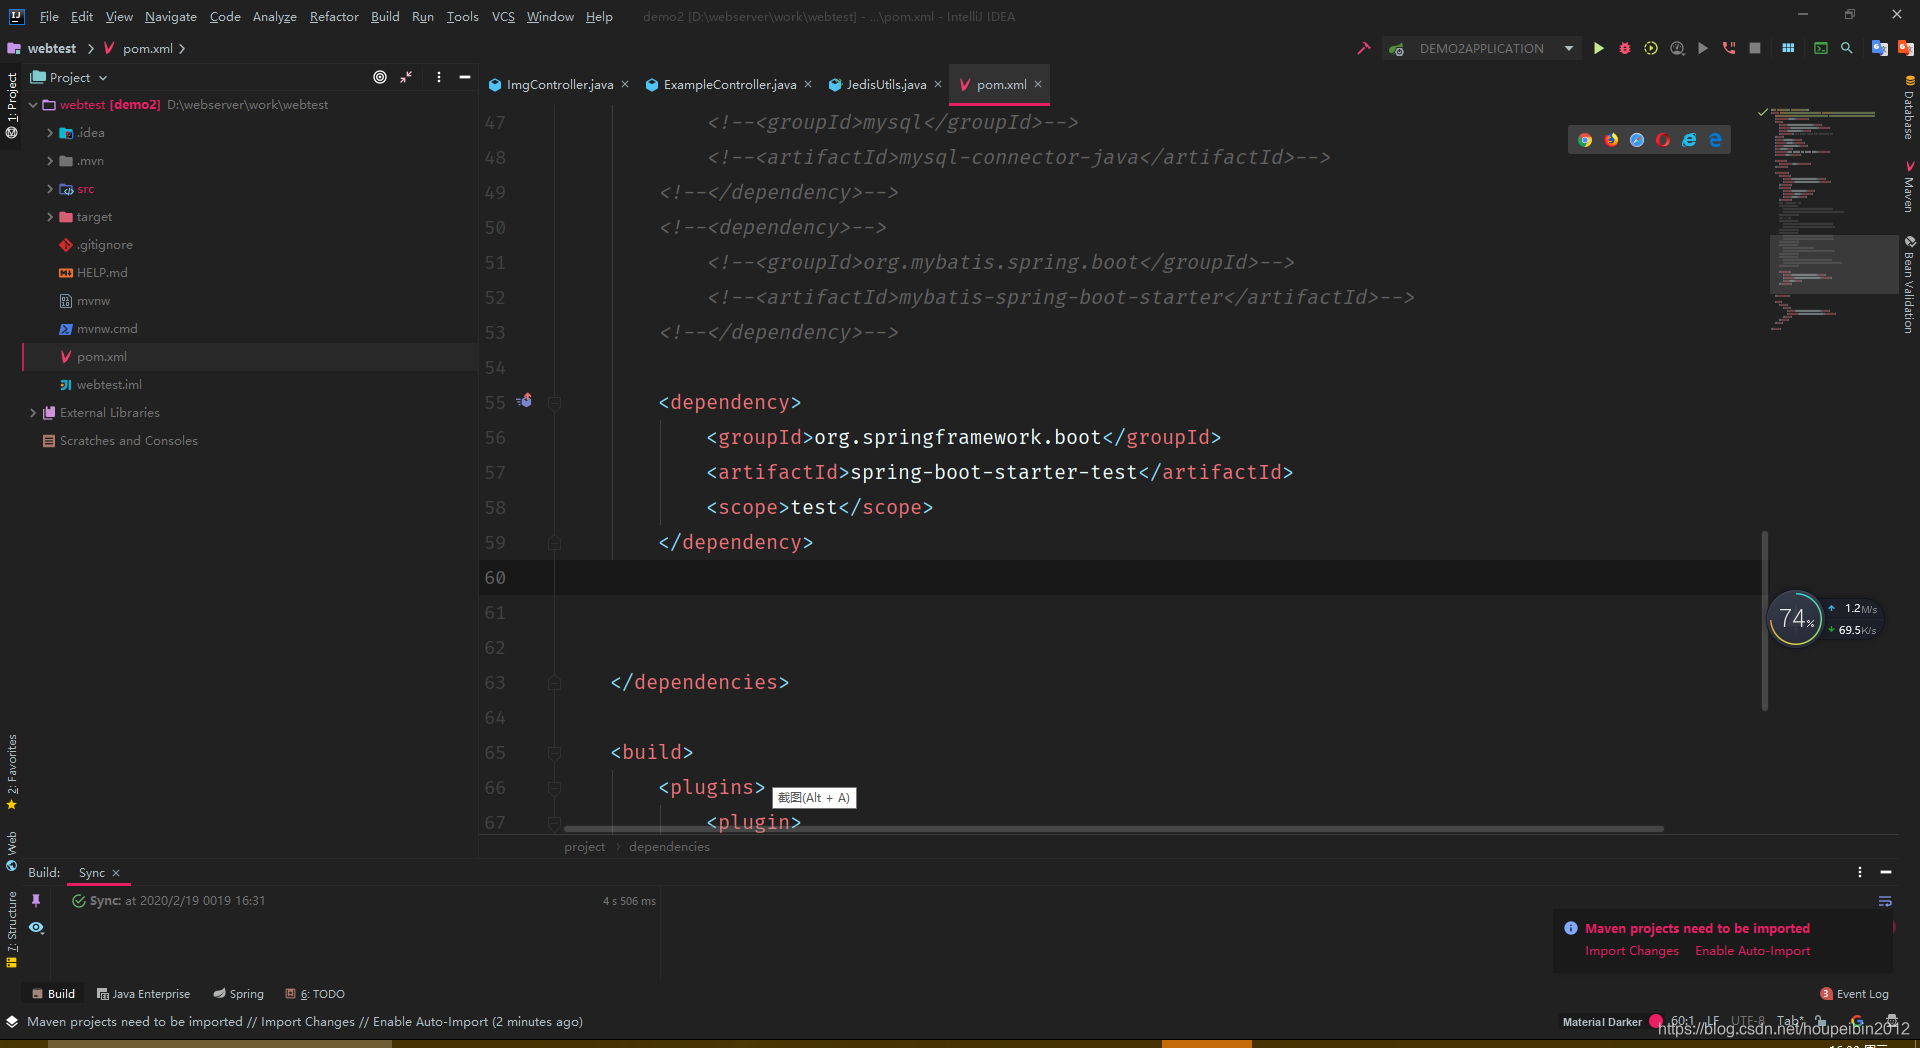Click the blue Google Translate icon
1920x1048 pixels.
(1879, 48)
